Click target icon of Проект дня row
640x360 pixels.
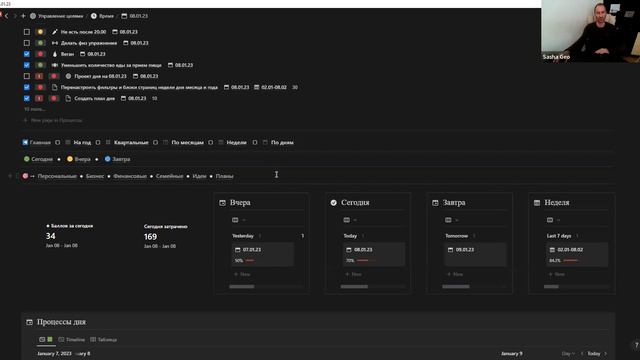tap(68, 76)
